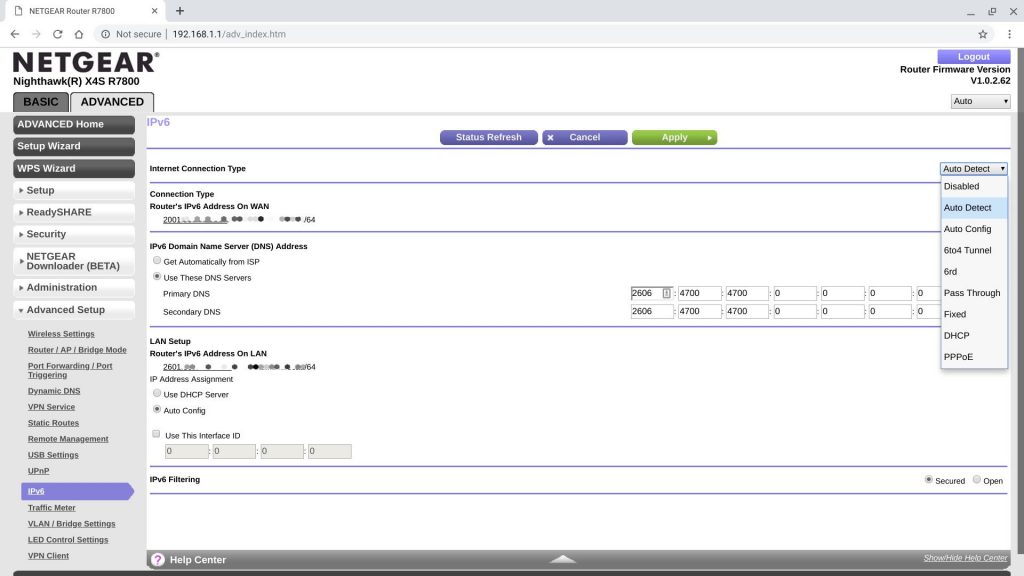Log out of the router
The width and height of the screenshot is (1024, 576).
pos(973,57)
